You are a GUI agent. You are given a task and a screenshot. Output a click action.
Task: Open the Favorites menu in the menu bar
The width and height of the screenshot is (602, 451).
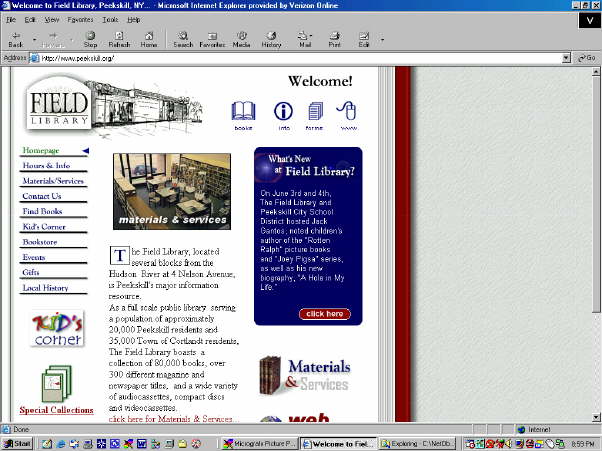(80, 20)
